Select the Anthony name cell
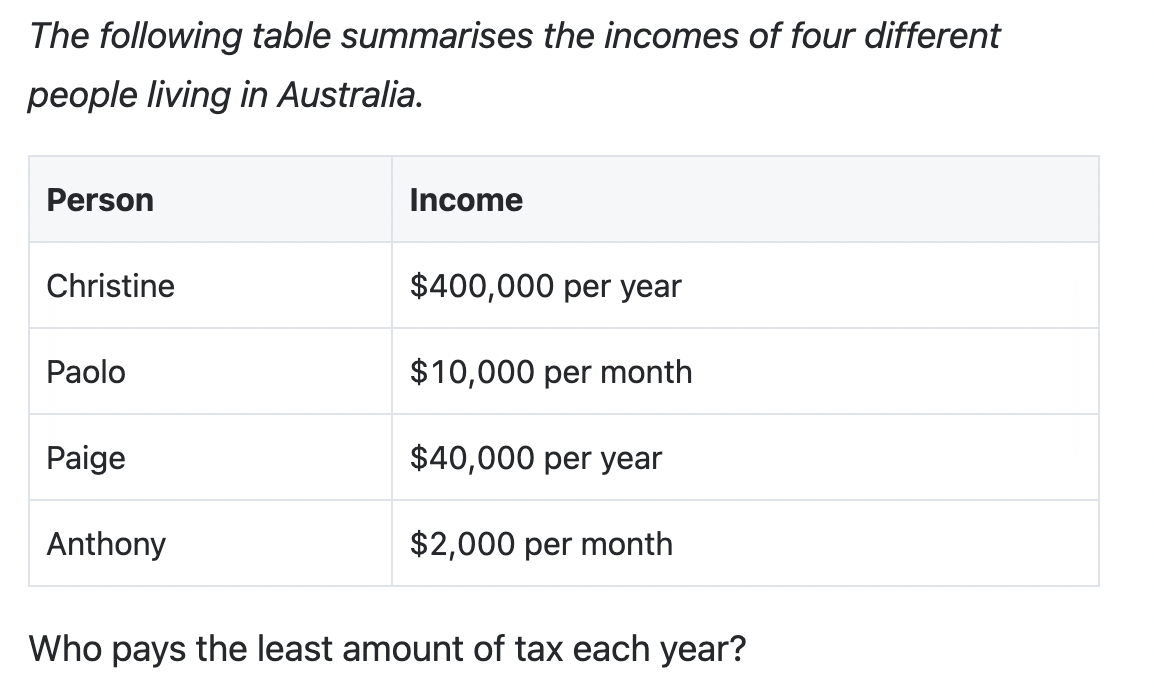1154x696 pixels. [210, 544]
